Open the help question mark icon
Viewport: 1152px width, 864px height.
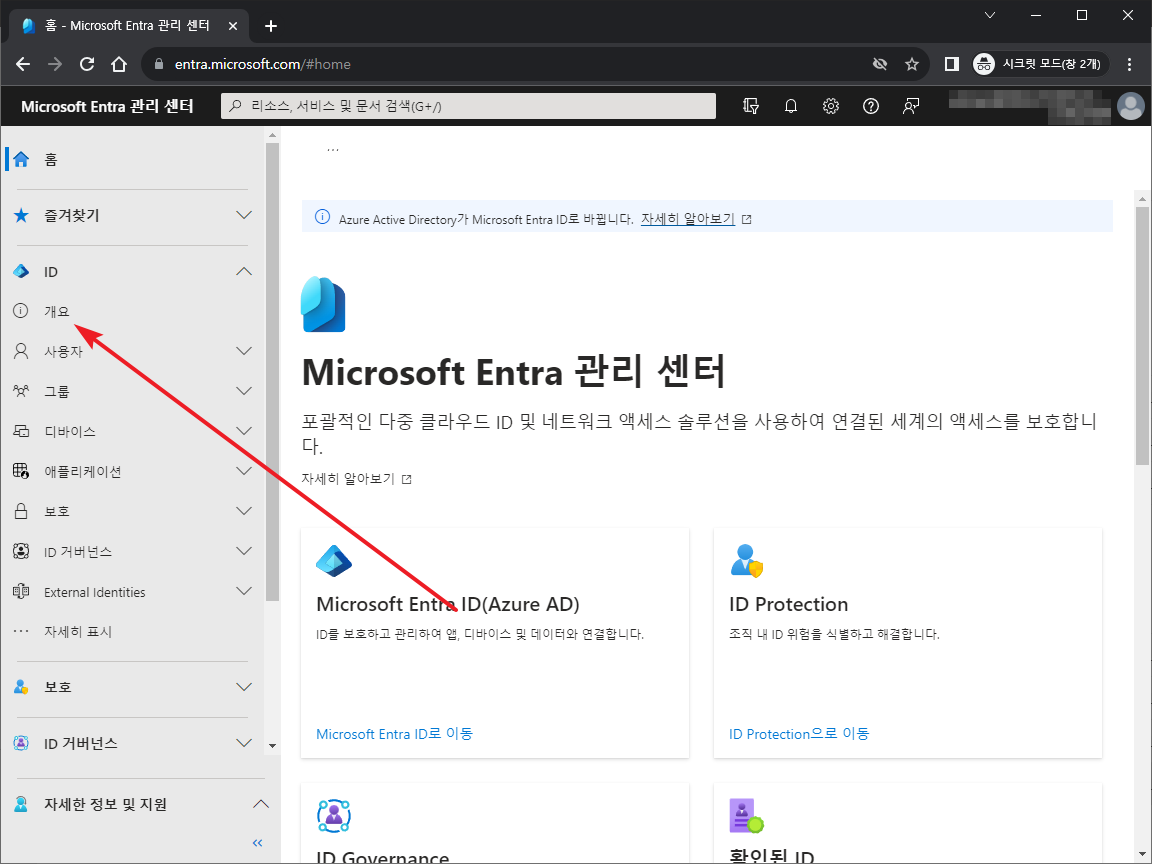point(871,107)
